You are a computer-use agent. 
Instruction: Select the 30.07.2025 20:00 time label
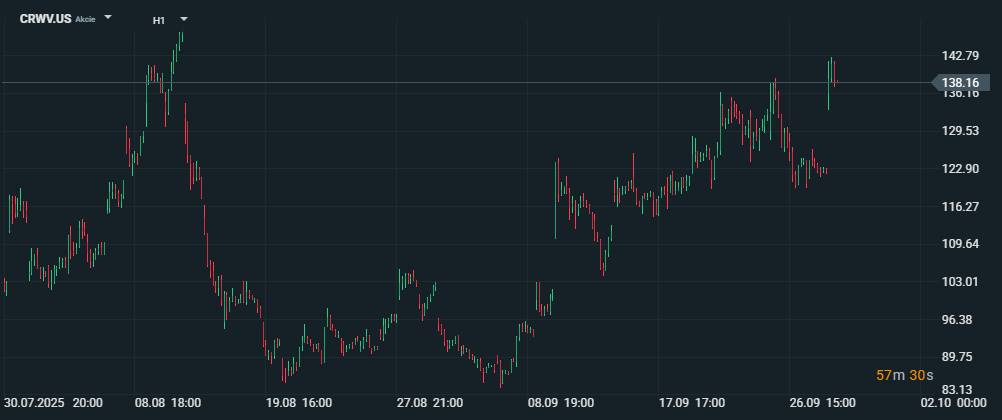53,403
